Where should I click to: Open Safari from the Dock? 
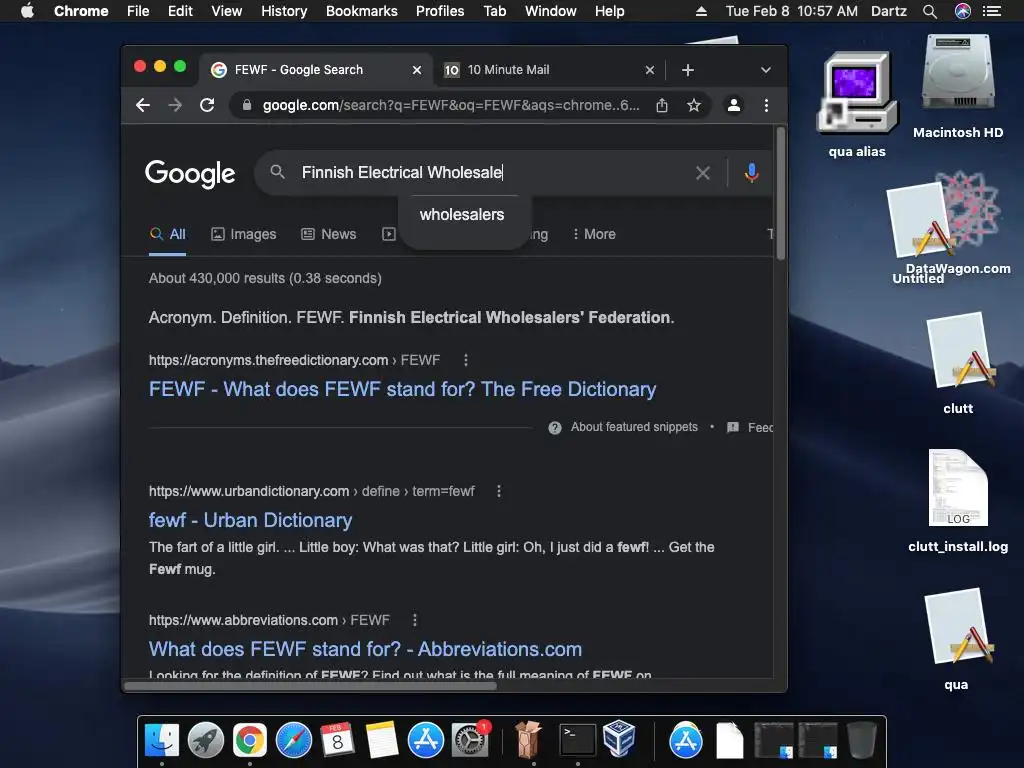tap(294, 741)
